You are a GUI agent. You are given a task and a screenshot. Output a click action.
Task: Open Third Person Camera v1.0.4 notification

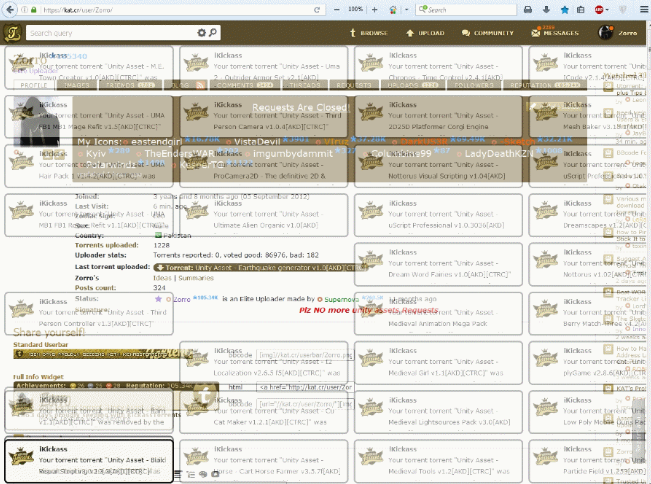pyautogui.click(x=264, y=117)
